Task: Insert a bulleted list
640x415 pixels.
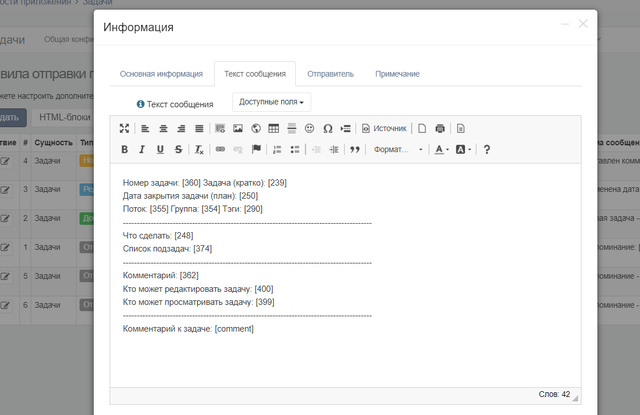Action: [295, 149]
